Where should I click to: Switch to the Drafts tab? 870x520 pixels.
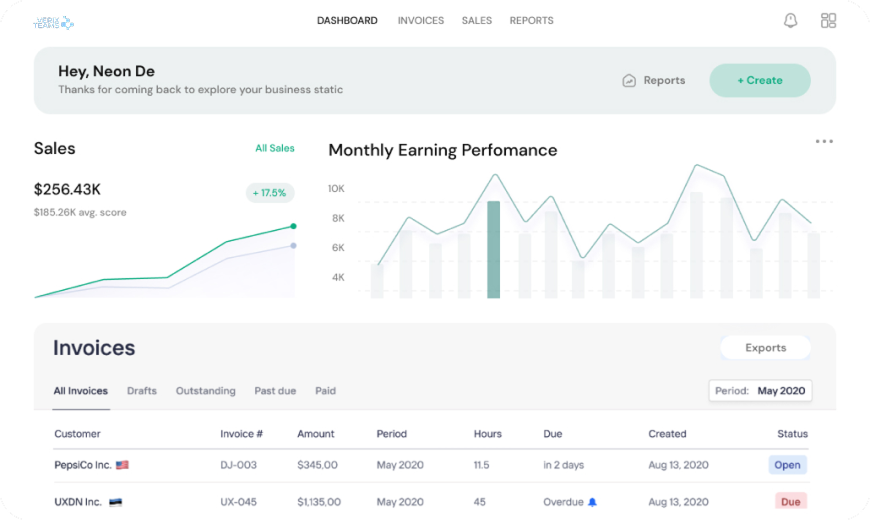tap(142, 391)
